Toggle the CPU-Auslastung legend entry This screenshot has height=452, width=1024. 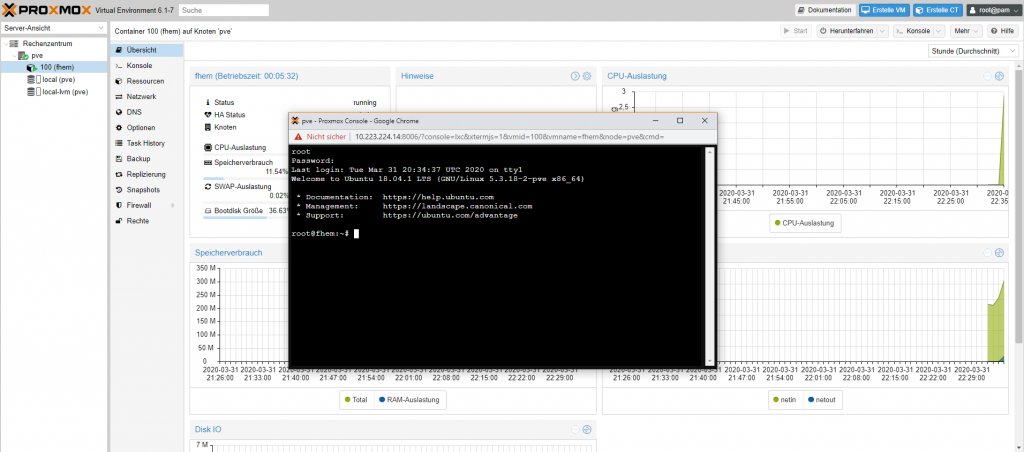click(805, 223)
